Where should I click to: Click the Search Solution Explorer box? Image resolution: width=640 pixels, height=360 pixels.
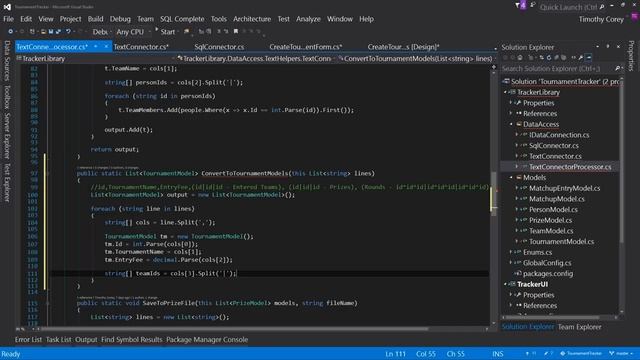pyautogui.click(x=561, y=69)
